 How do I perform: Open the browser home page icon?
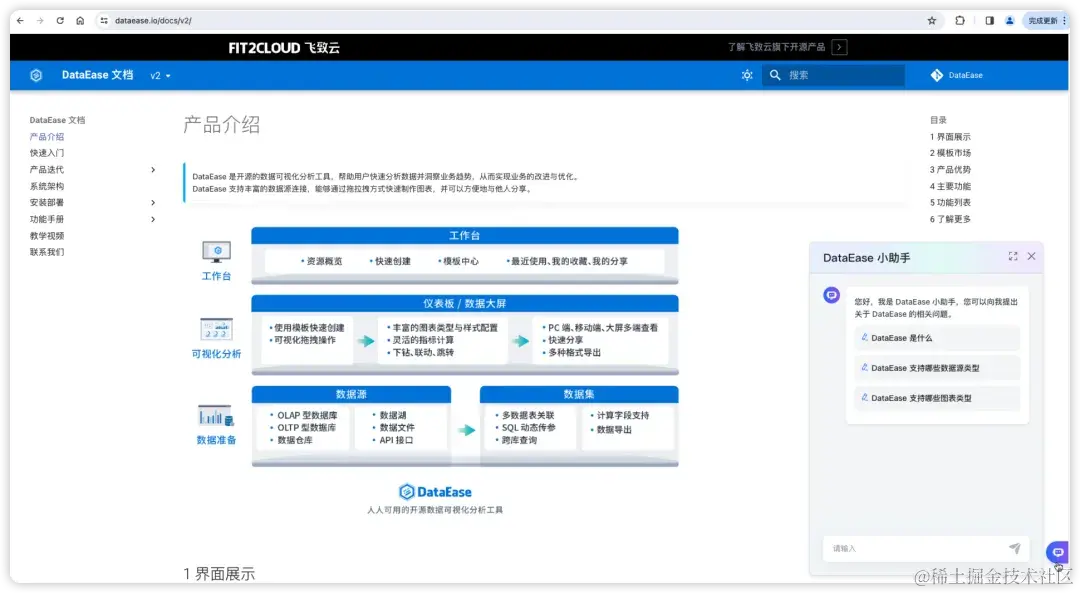(80, 21)
